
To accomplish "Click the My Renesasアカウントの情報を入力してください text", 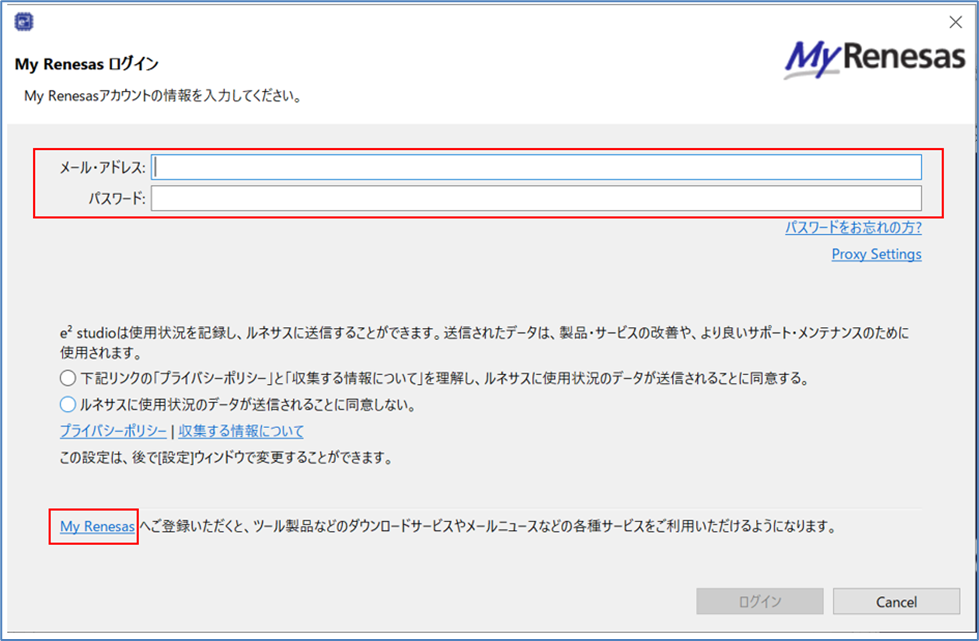I will (x=163, y=96).
